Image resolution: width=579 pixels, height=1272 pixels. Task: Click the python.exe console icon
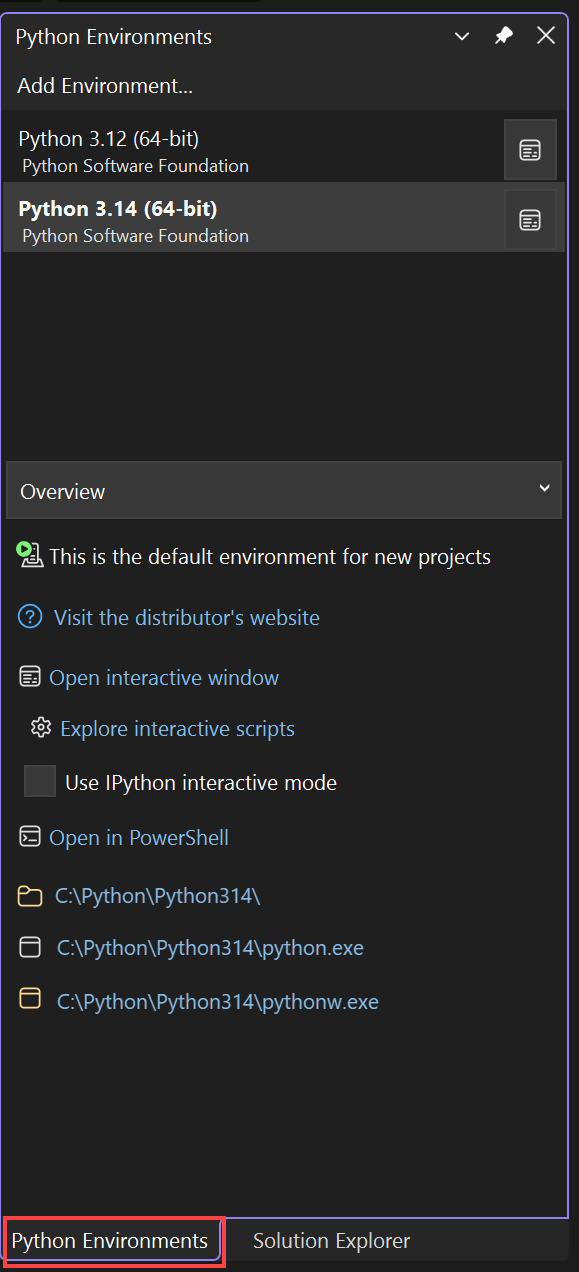29,947
